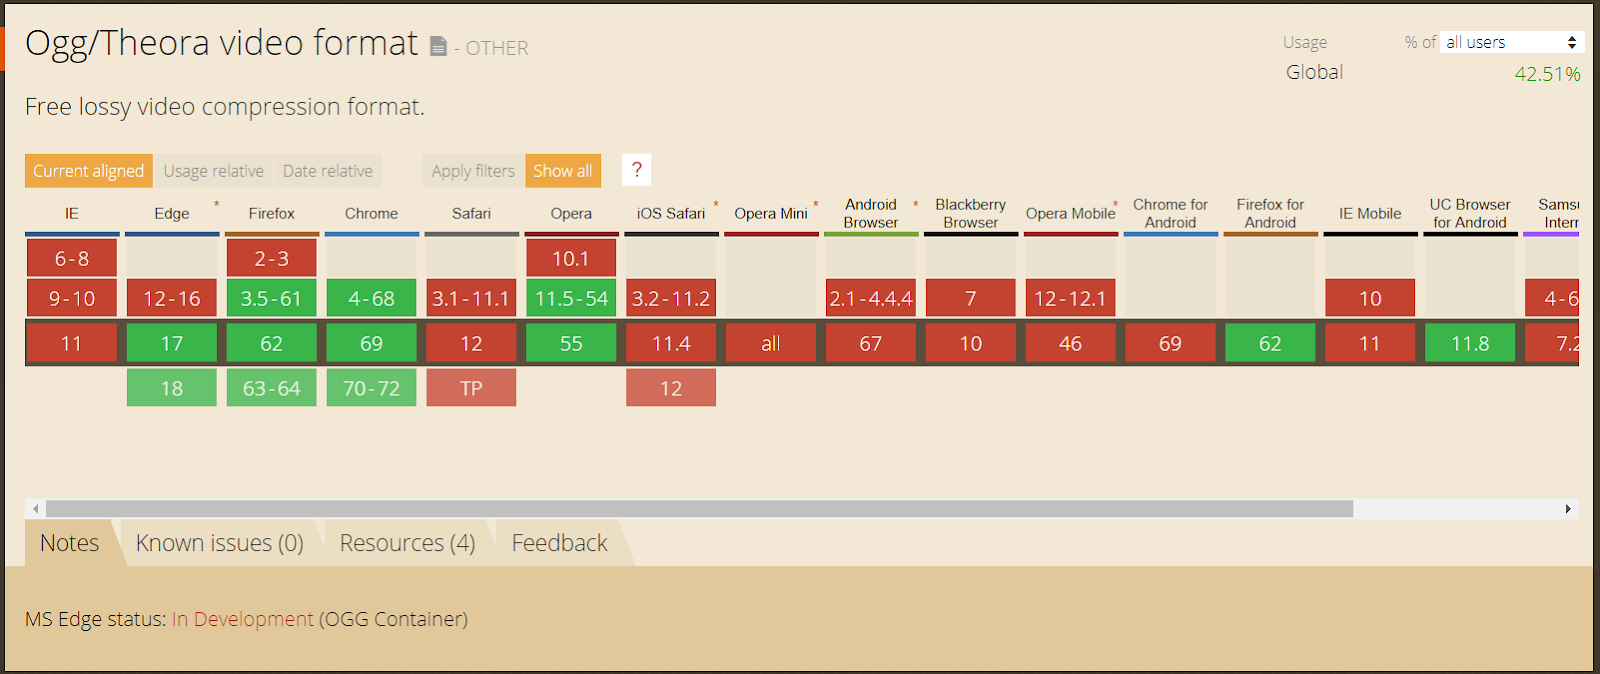1600x674 pixels.
Task: Click the Firefox for Android column header
Action: (1271, 213)
